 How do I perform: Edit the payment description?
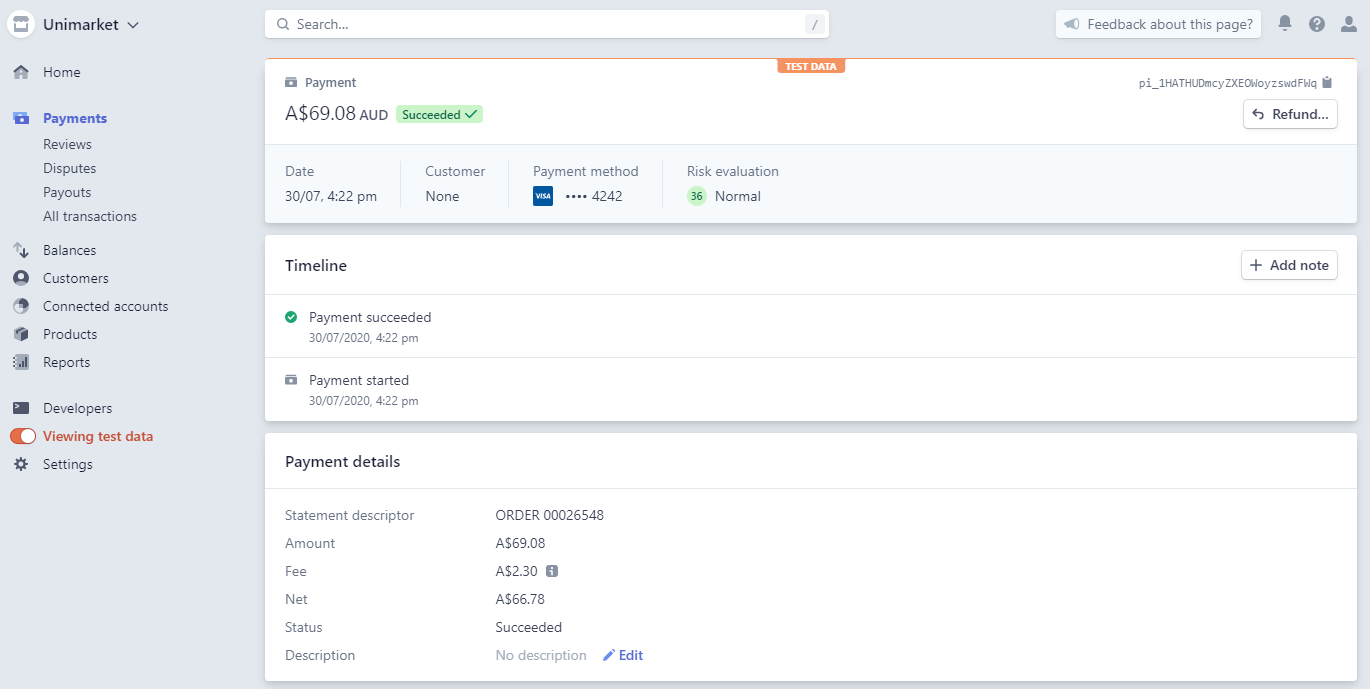click(x=623, y=656)
